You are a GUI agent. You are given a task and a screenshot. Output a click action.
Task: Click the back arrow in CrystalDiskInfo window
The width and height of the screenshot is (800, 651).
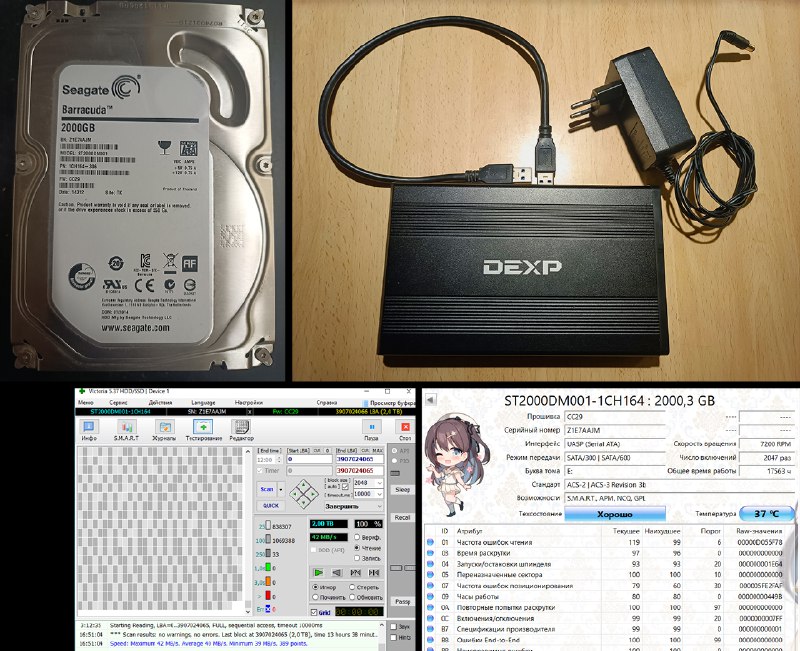(x=431, y=399)
